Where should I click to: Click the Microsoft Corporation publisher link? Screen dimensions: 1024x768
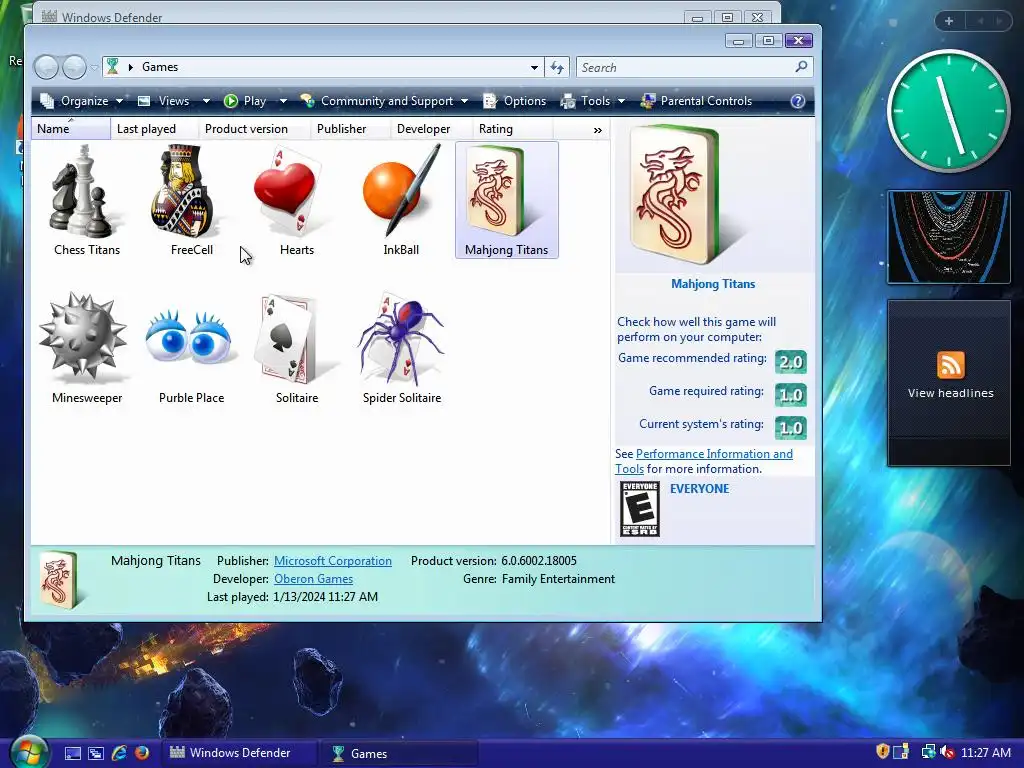pos(333,561)
